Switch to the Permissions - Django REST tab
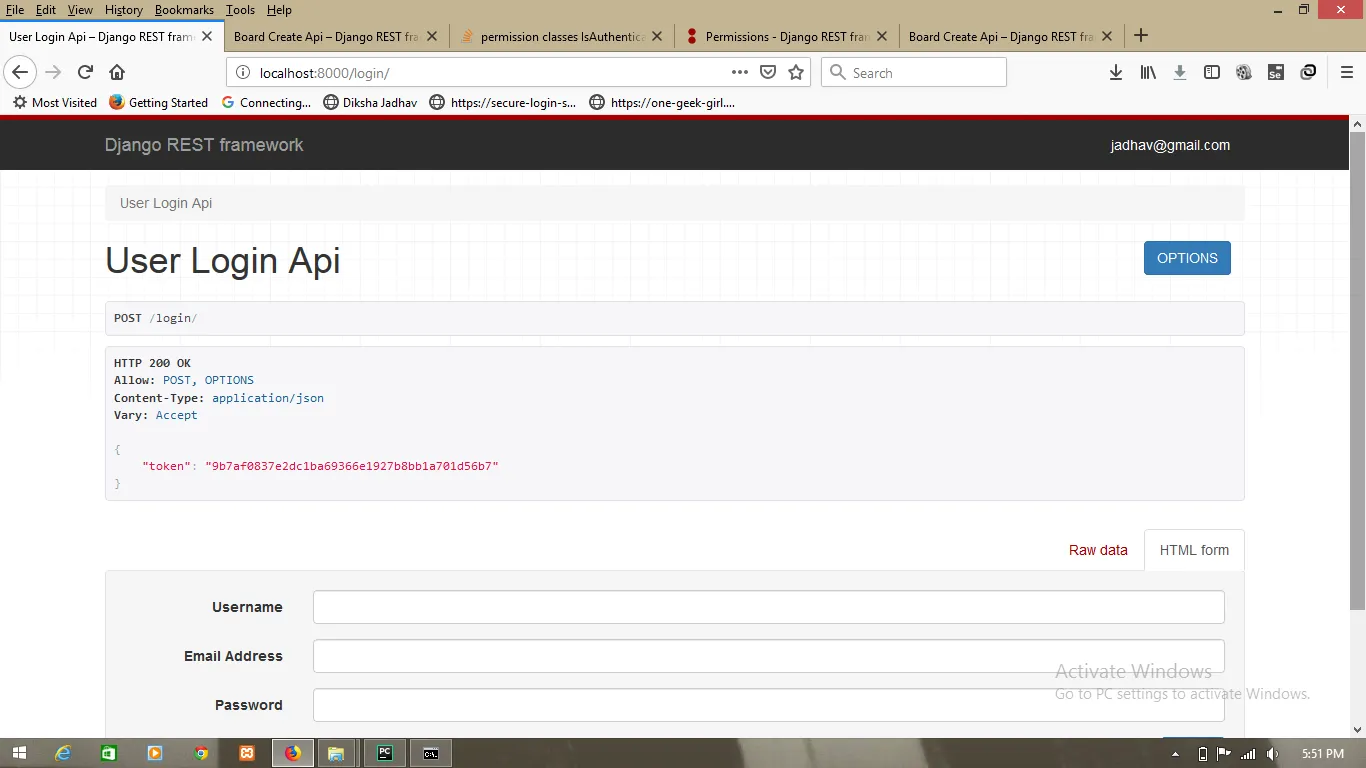The height and width of the screenshot is (768, 1366). point(786,36)
